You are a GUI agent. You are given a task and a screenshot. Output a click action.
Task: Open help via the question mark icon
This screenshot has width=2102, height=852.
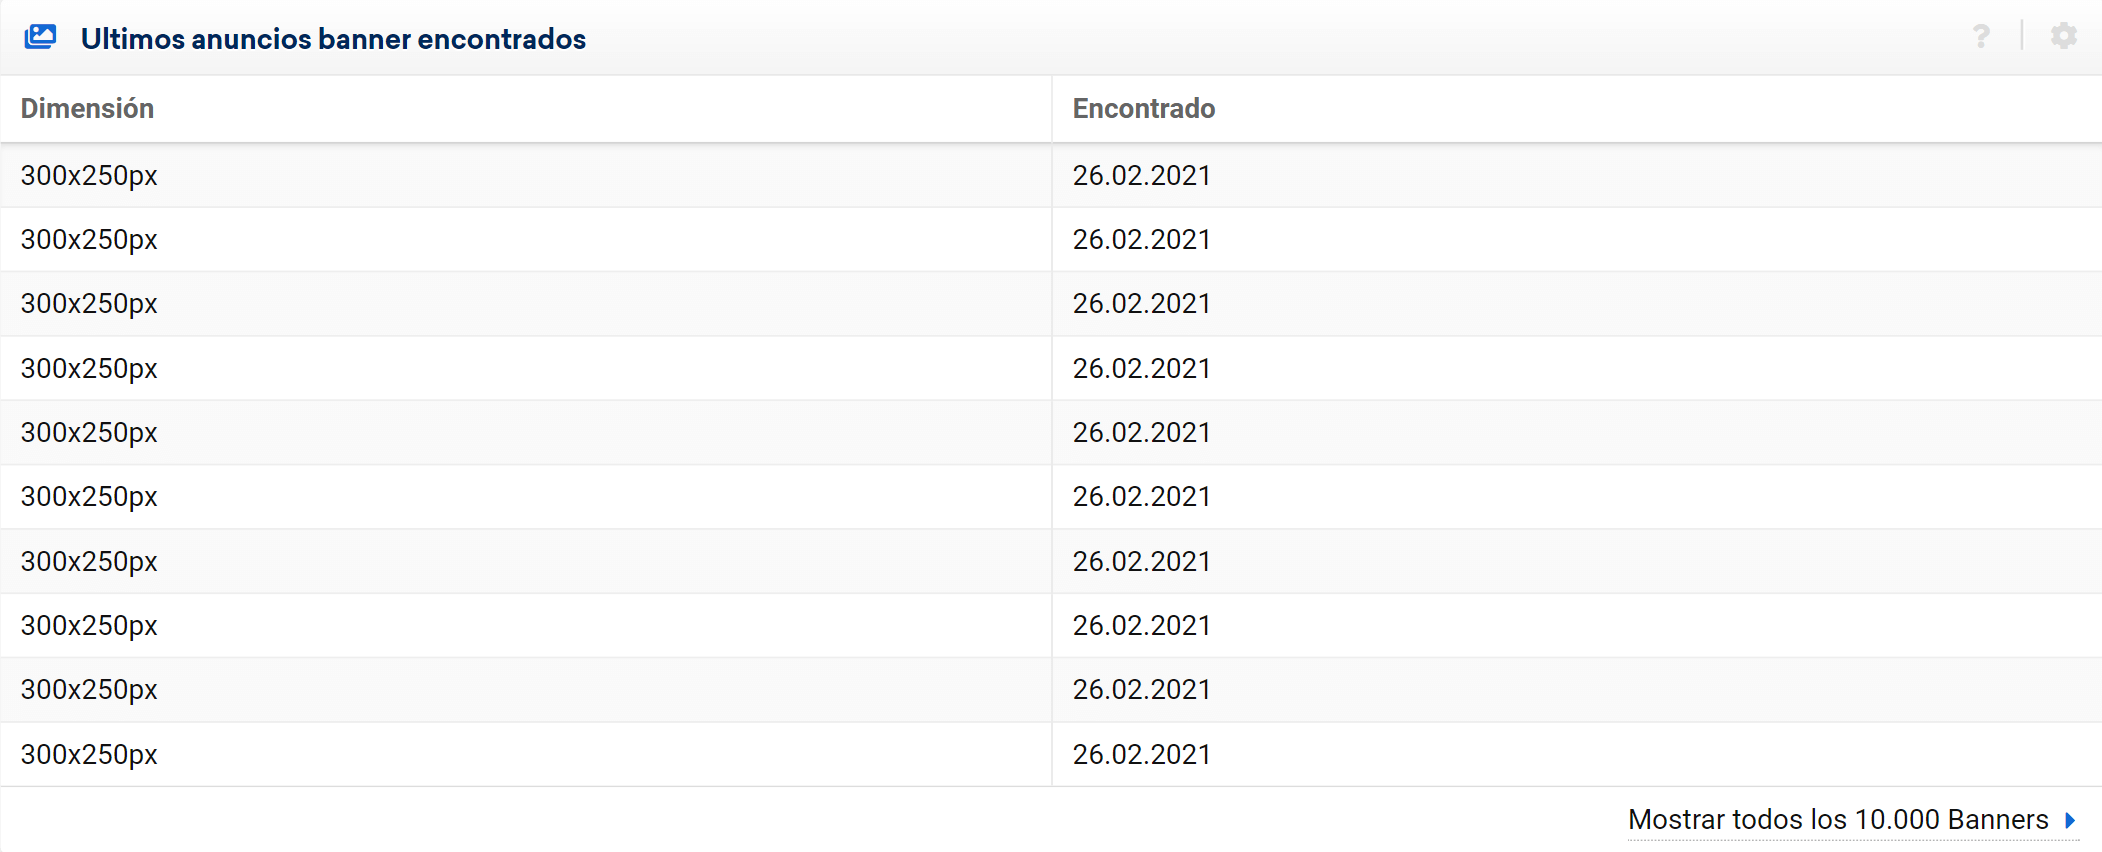1980,37
